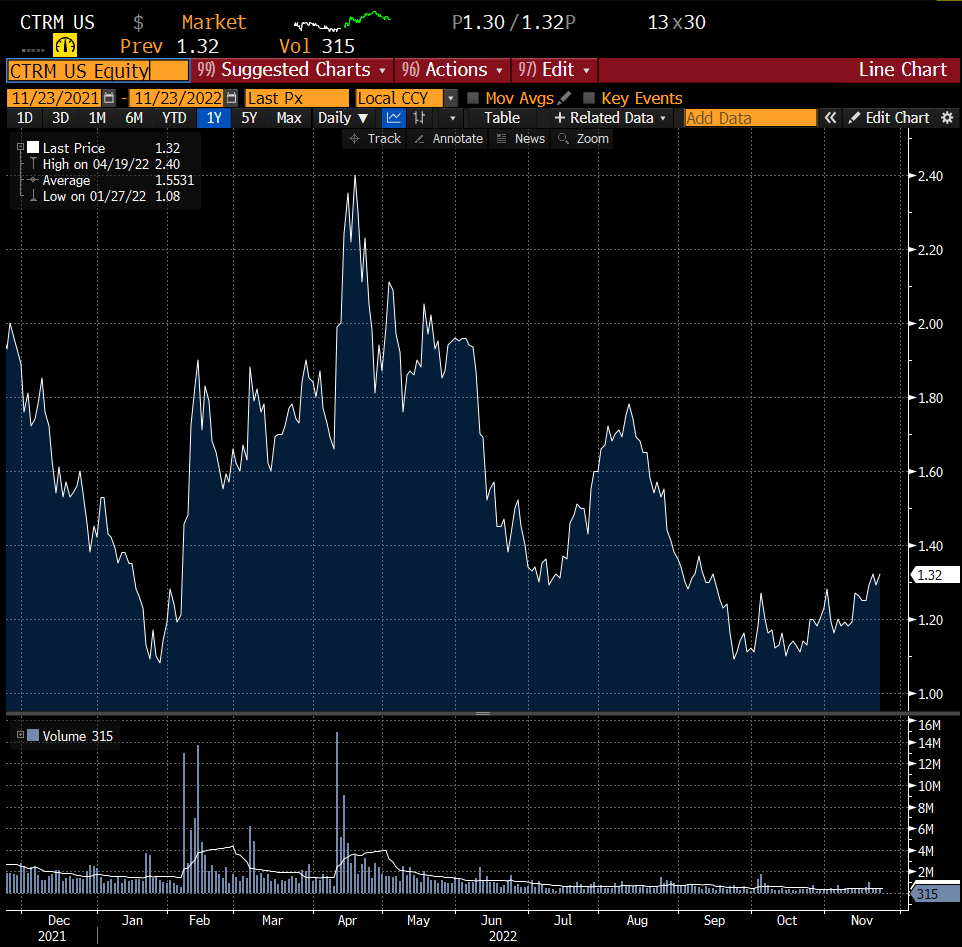Select the 1Y time range
The image size is (962, 947).
[214, 118]
